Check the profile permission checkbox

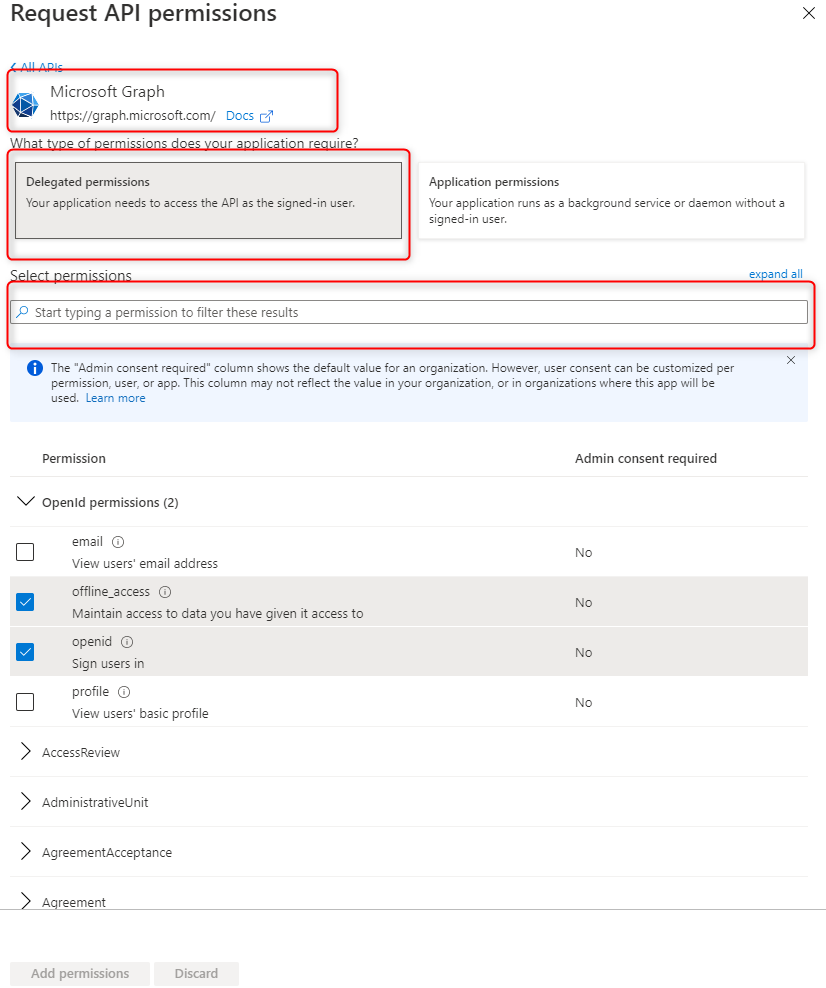click(25, 702)
